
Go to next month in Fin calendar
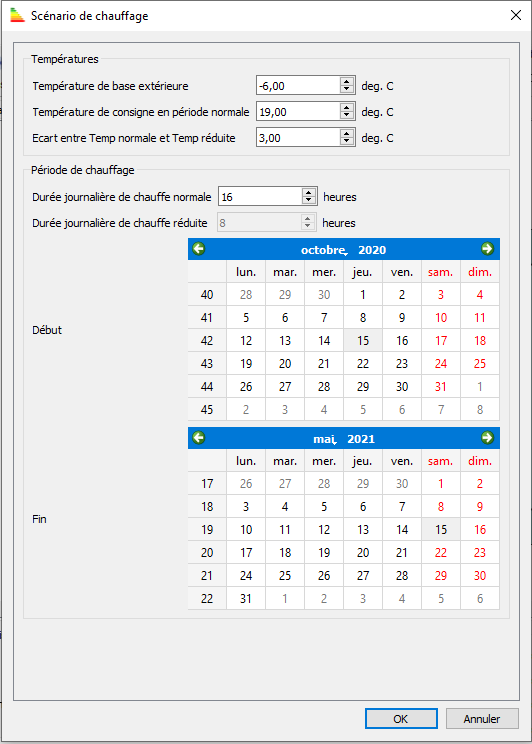[487, 437]
